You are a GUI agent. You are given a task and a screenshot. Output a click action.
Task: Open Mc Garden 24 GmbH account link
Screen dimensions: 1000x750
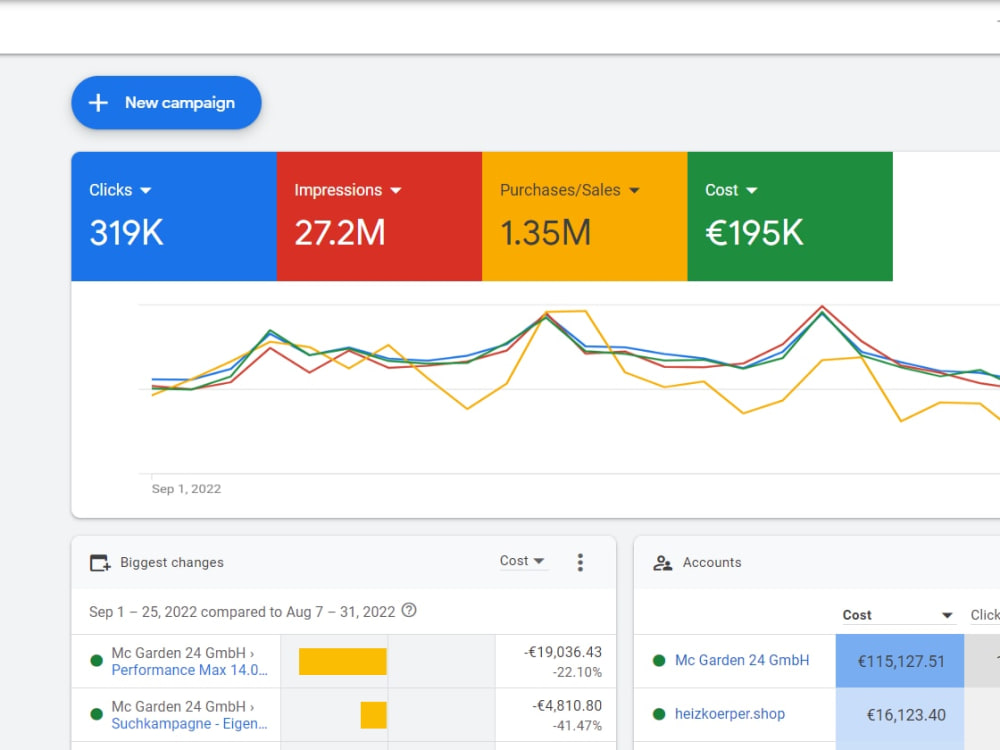click(742, 660)
